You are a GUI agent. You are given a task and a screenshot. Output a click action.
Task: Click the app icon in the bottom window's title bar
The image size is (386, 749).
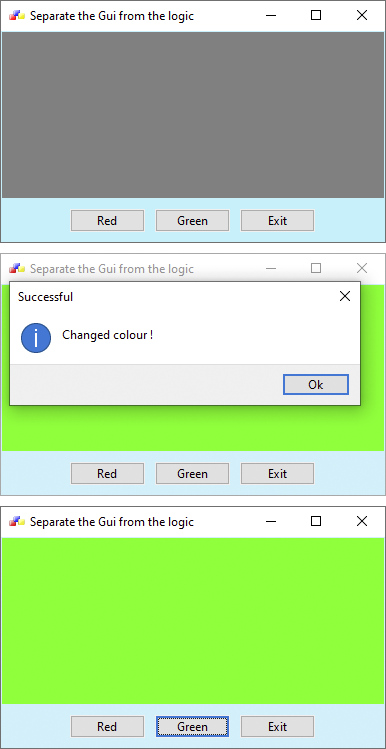(x=17, y=521)
